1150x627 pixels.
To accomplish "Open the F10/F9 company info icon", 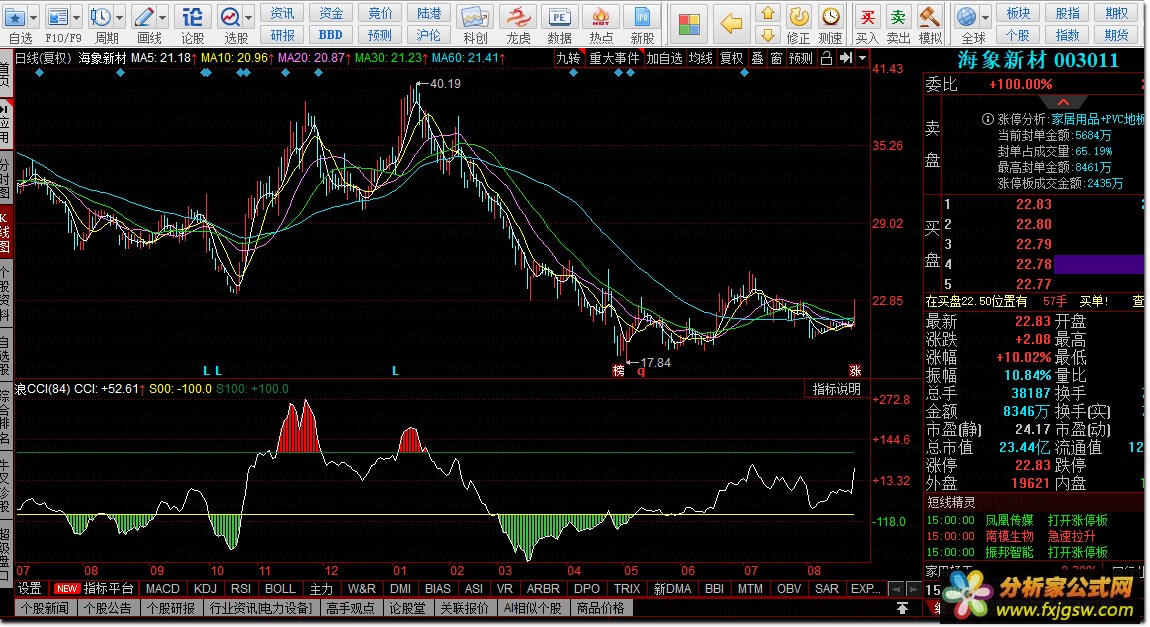I will click(x=57, y=17).
